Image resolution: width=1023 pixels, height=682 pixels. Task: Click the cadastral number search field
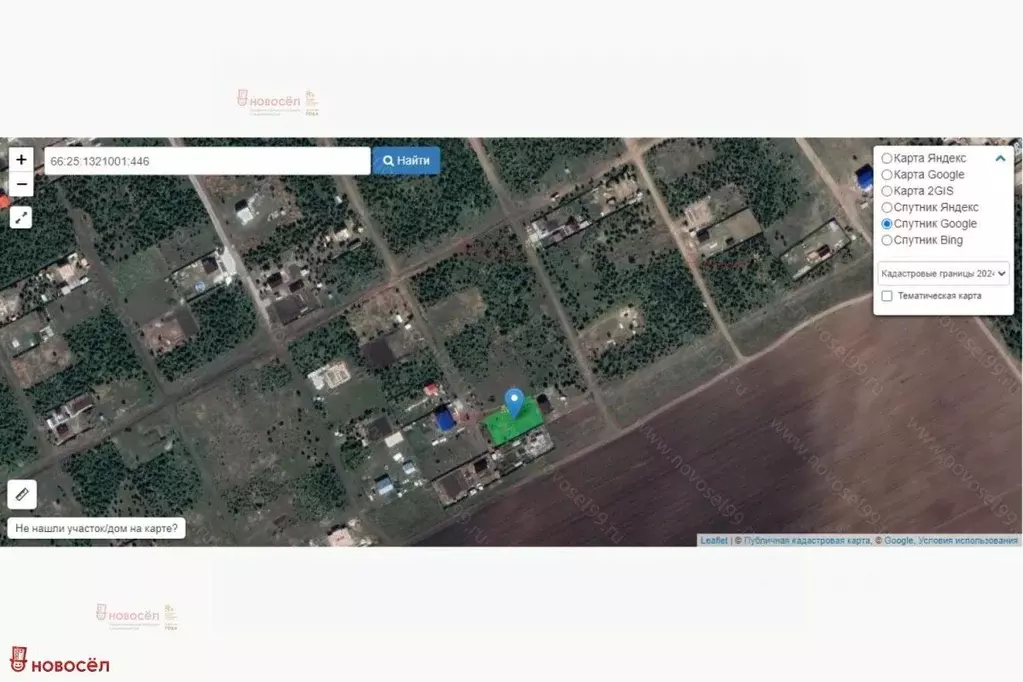[x=207, y=161]
